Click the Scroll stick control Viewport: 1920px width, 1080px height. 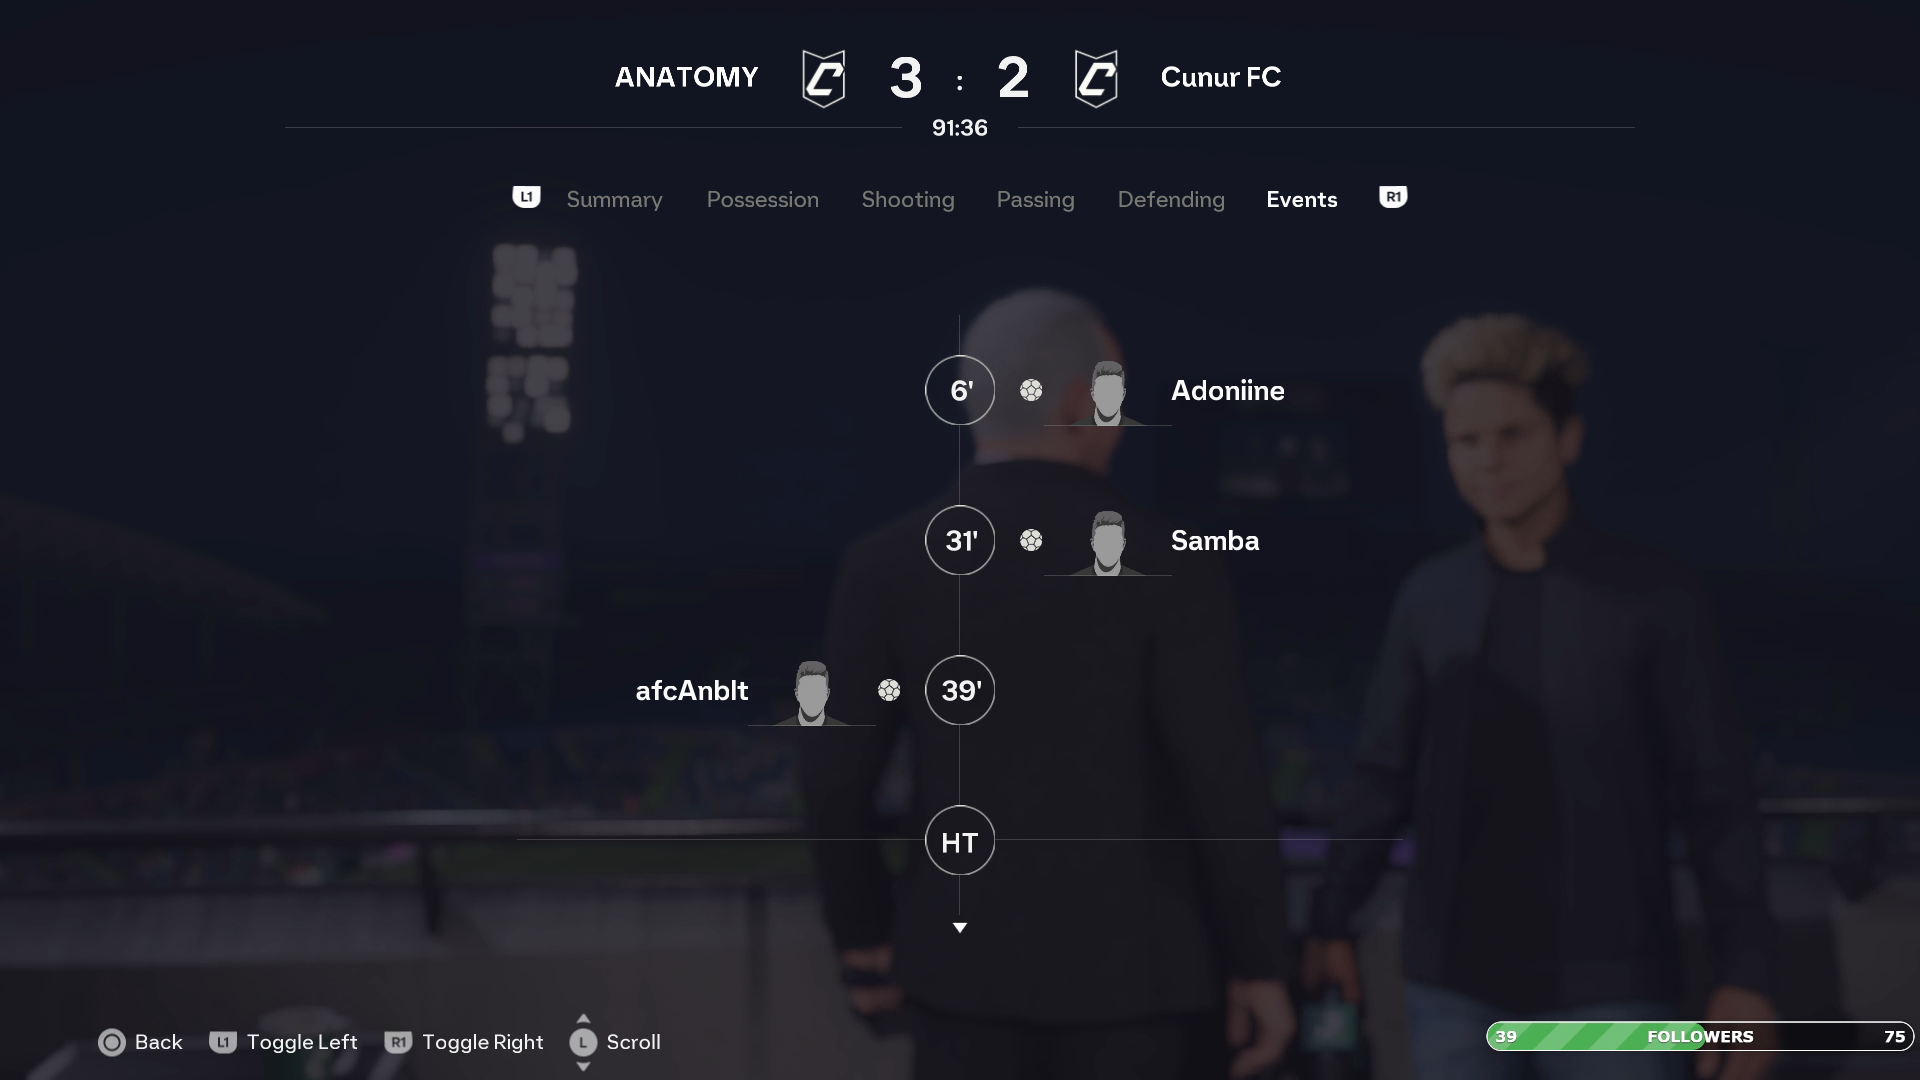pyautogui.click(x=583, y=1042)
